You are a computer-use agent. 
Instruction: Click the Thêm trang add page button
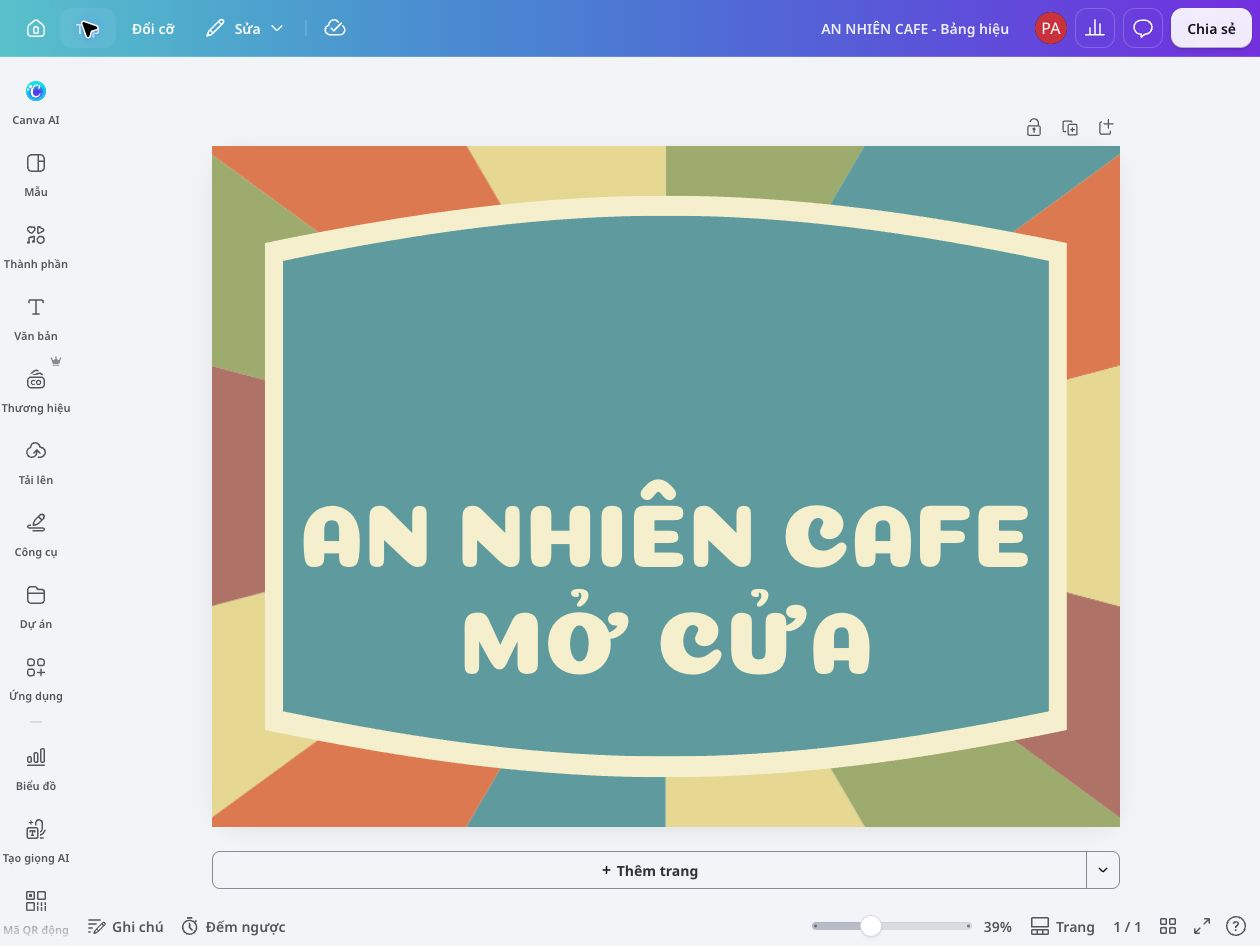649,870
